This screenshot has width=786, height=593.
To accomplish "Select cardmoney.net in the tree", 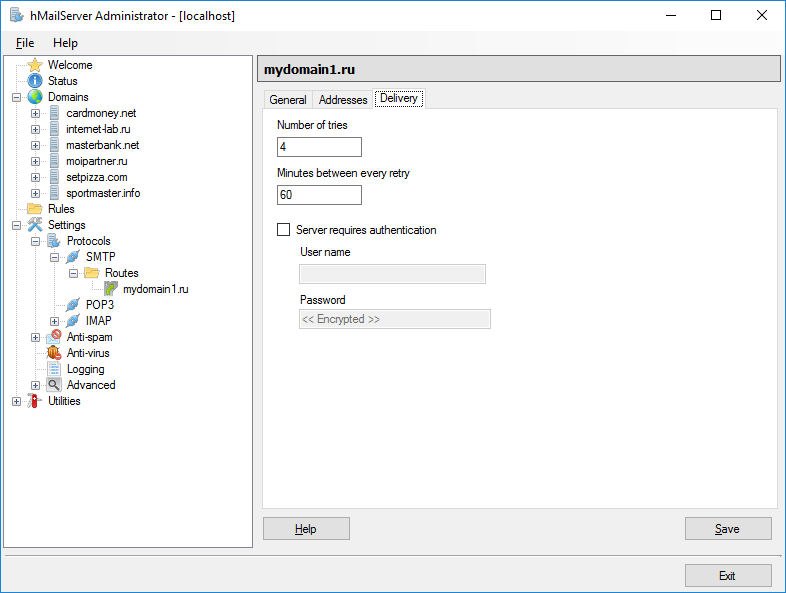I will point(101,113).
